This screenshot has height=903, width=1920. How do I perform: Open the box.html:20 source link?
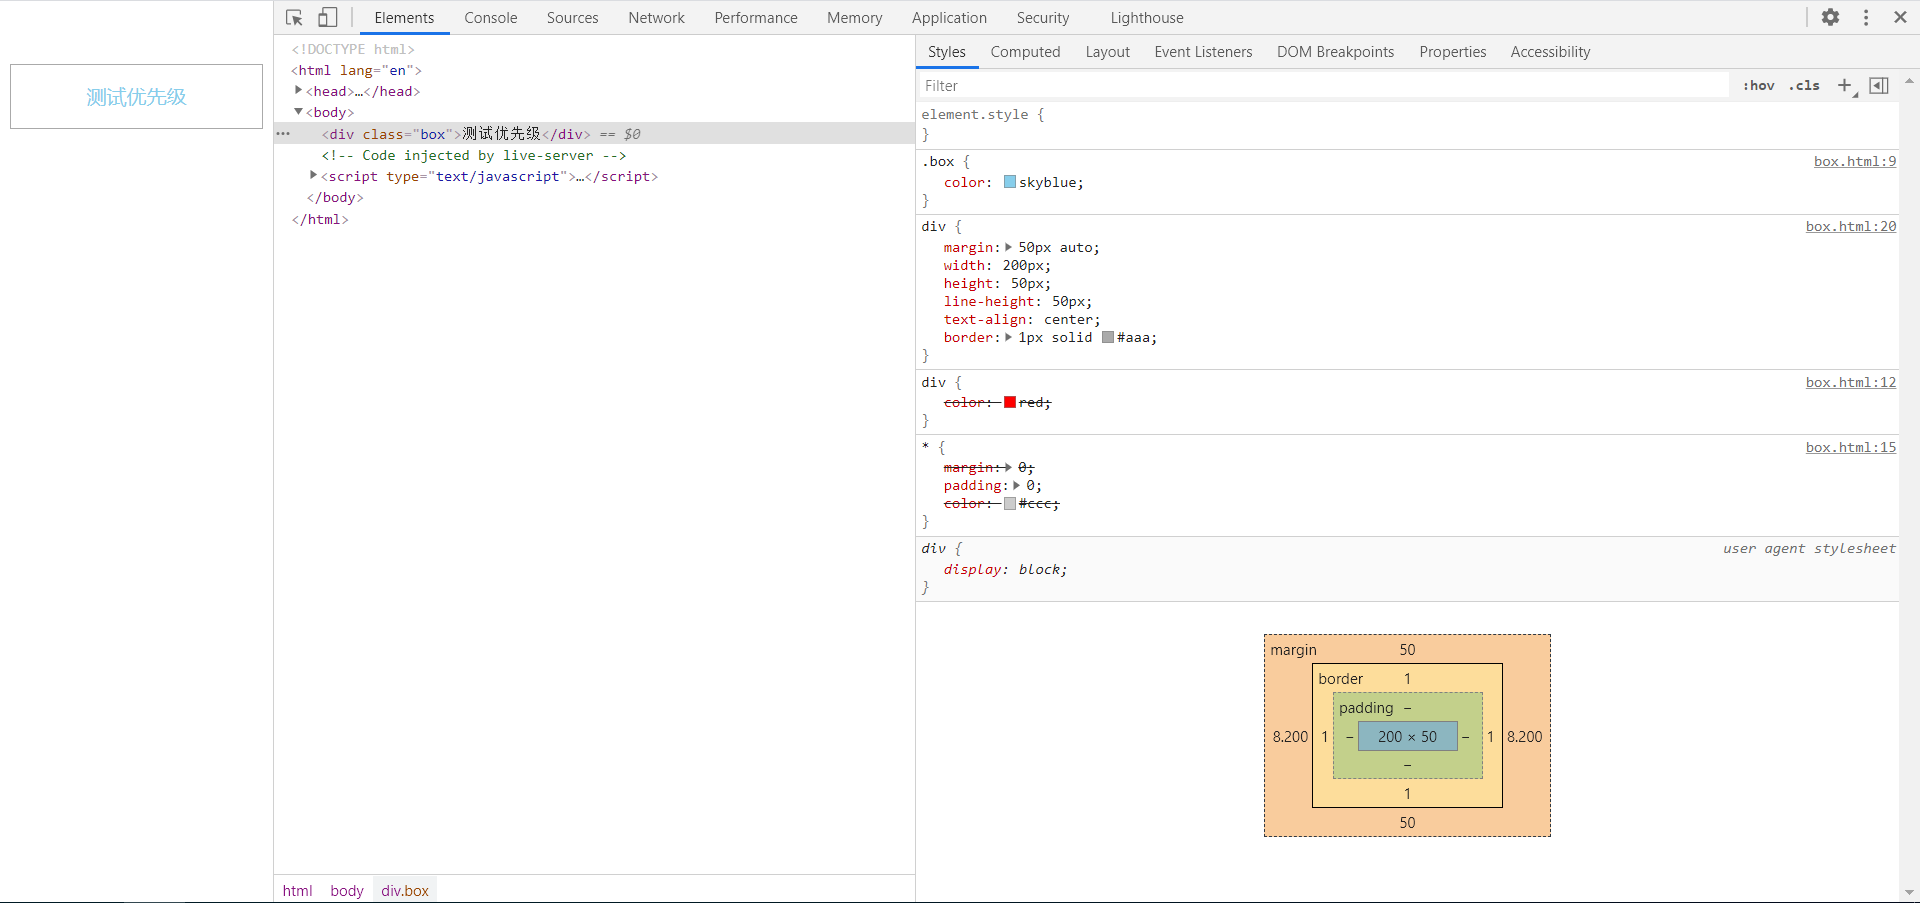1850,226
